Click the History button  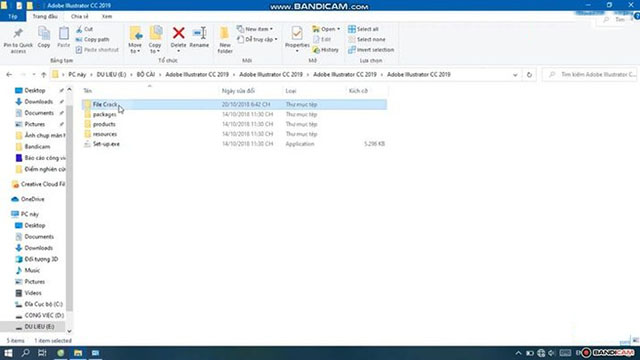tap(325, 49)
